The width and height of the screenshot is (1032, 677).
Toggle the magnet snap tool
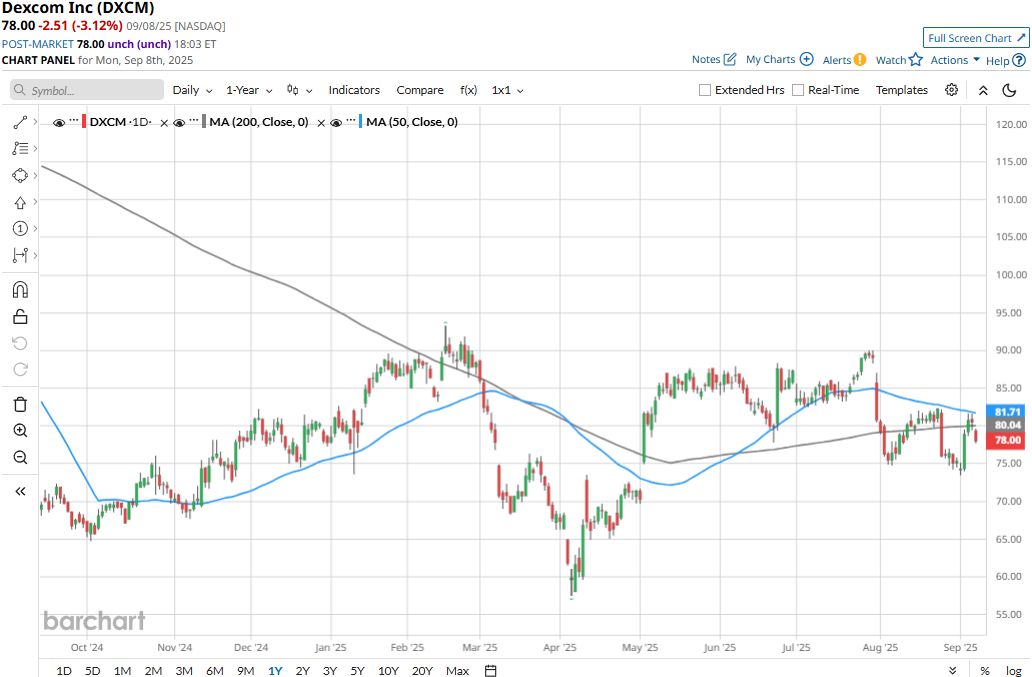click(20, 289)
